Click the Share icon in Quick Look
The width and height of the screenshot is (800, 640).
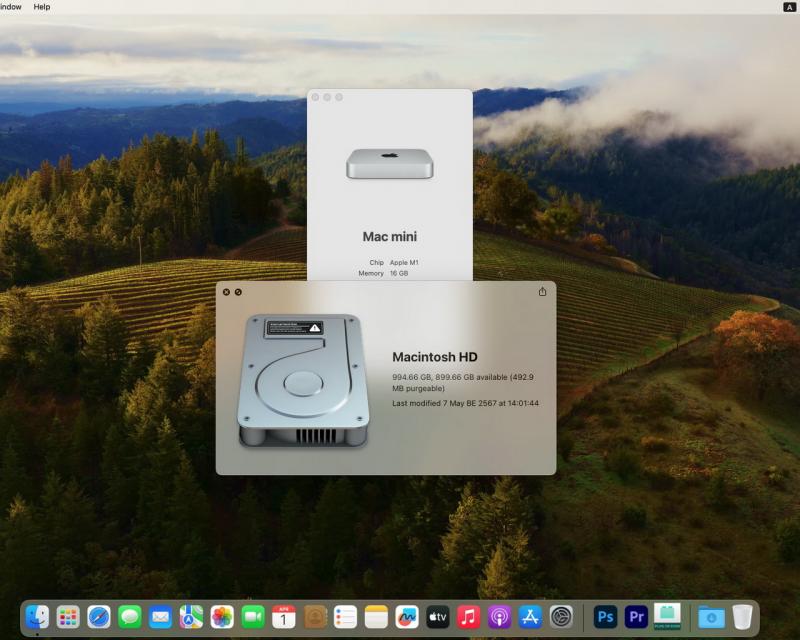[542, 292]
